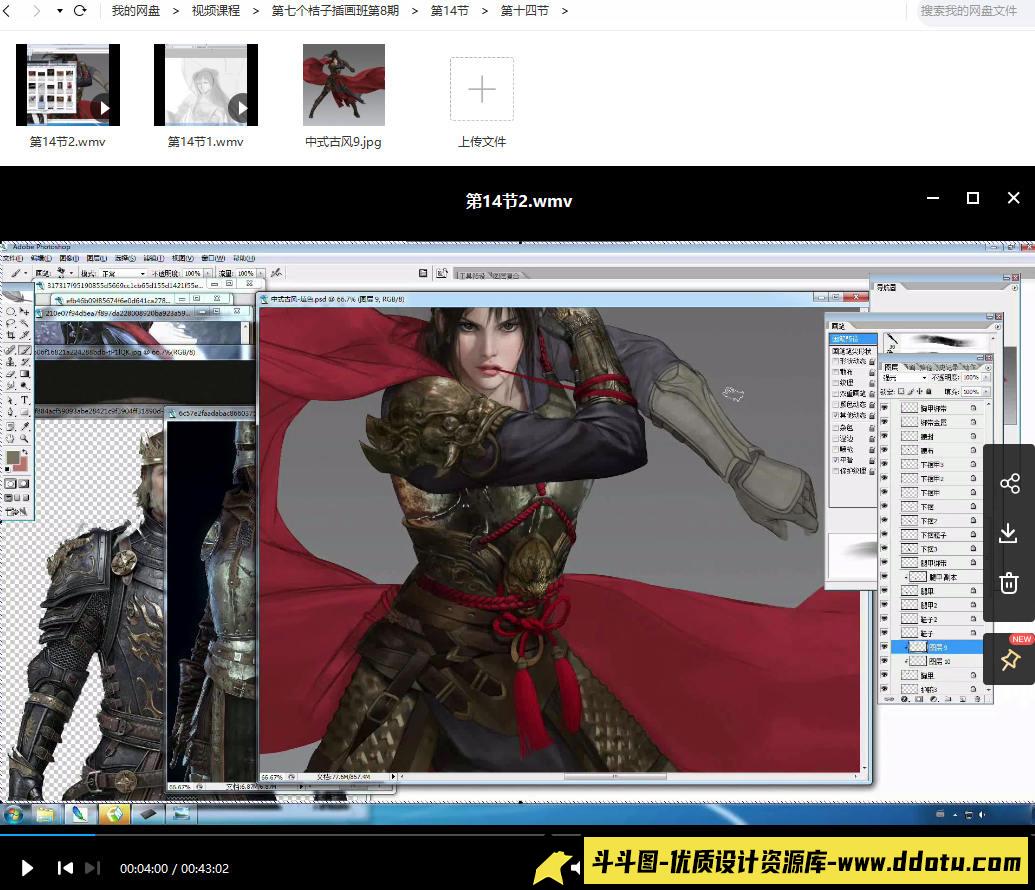
Task: Select the Crop tool in Photoshop toolbox
Action: pos(10,335)
